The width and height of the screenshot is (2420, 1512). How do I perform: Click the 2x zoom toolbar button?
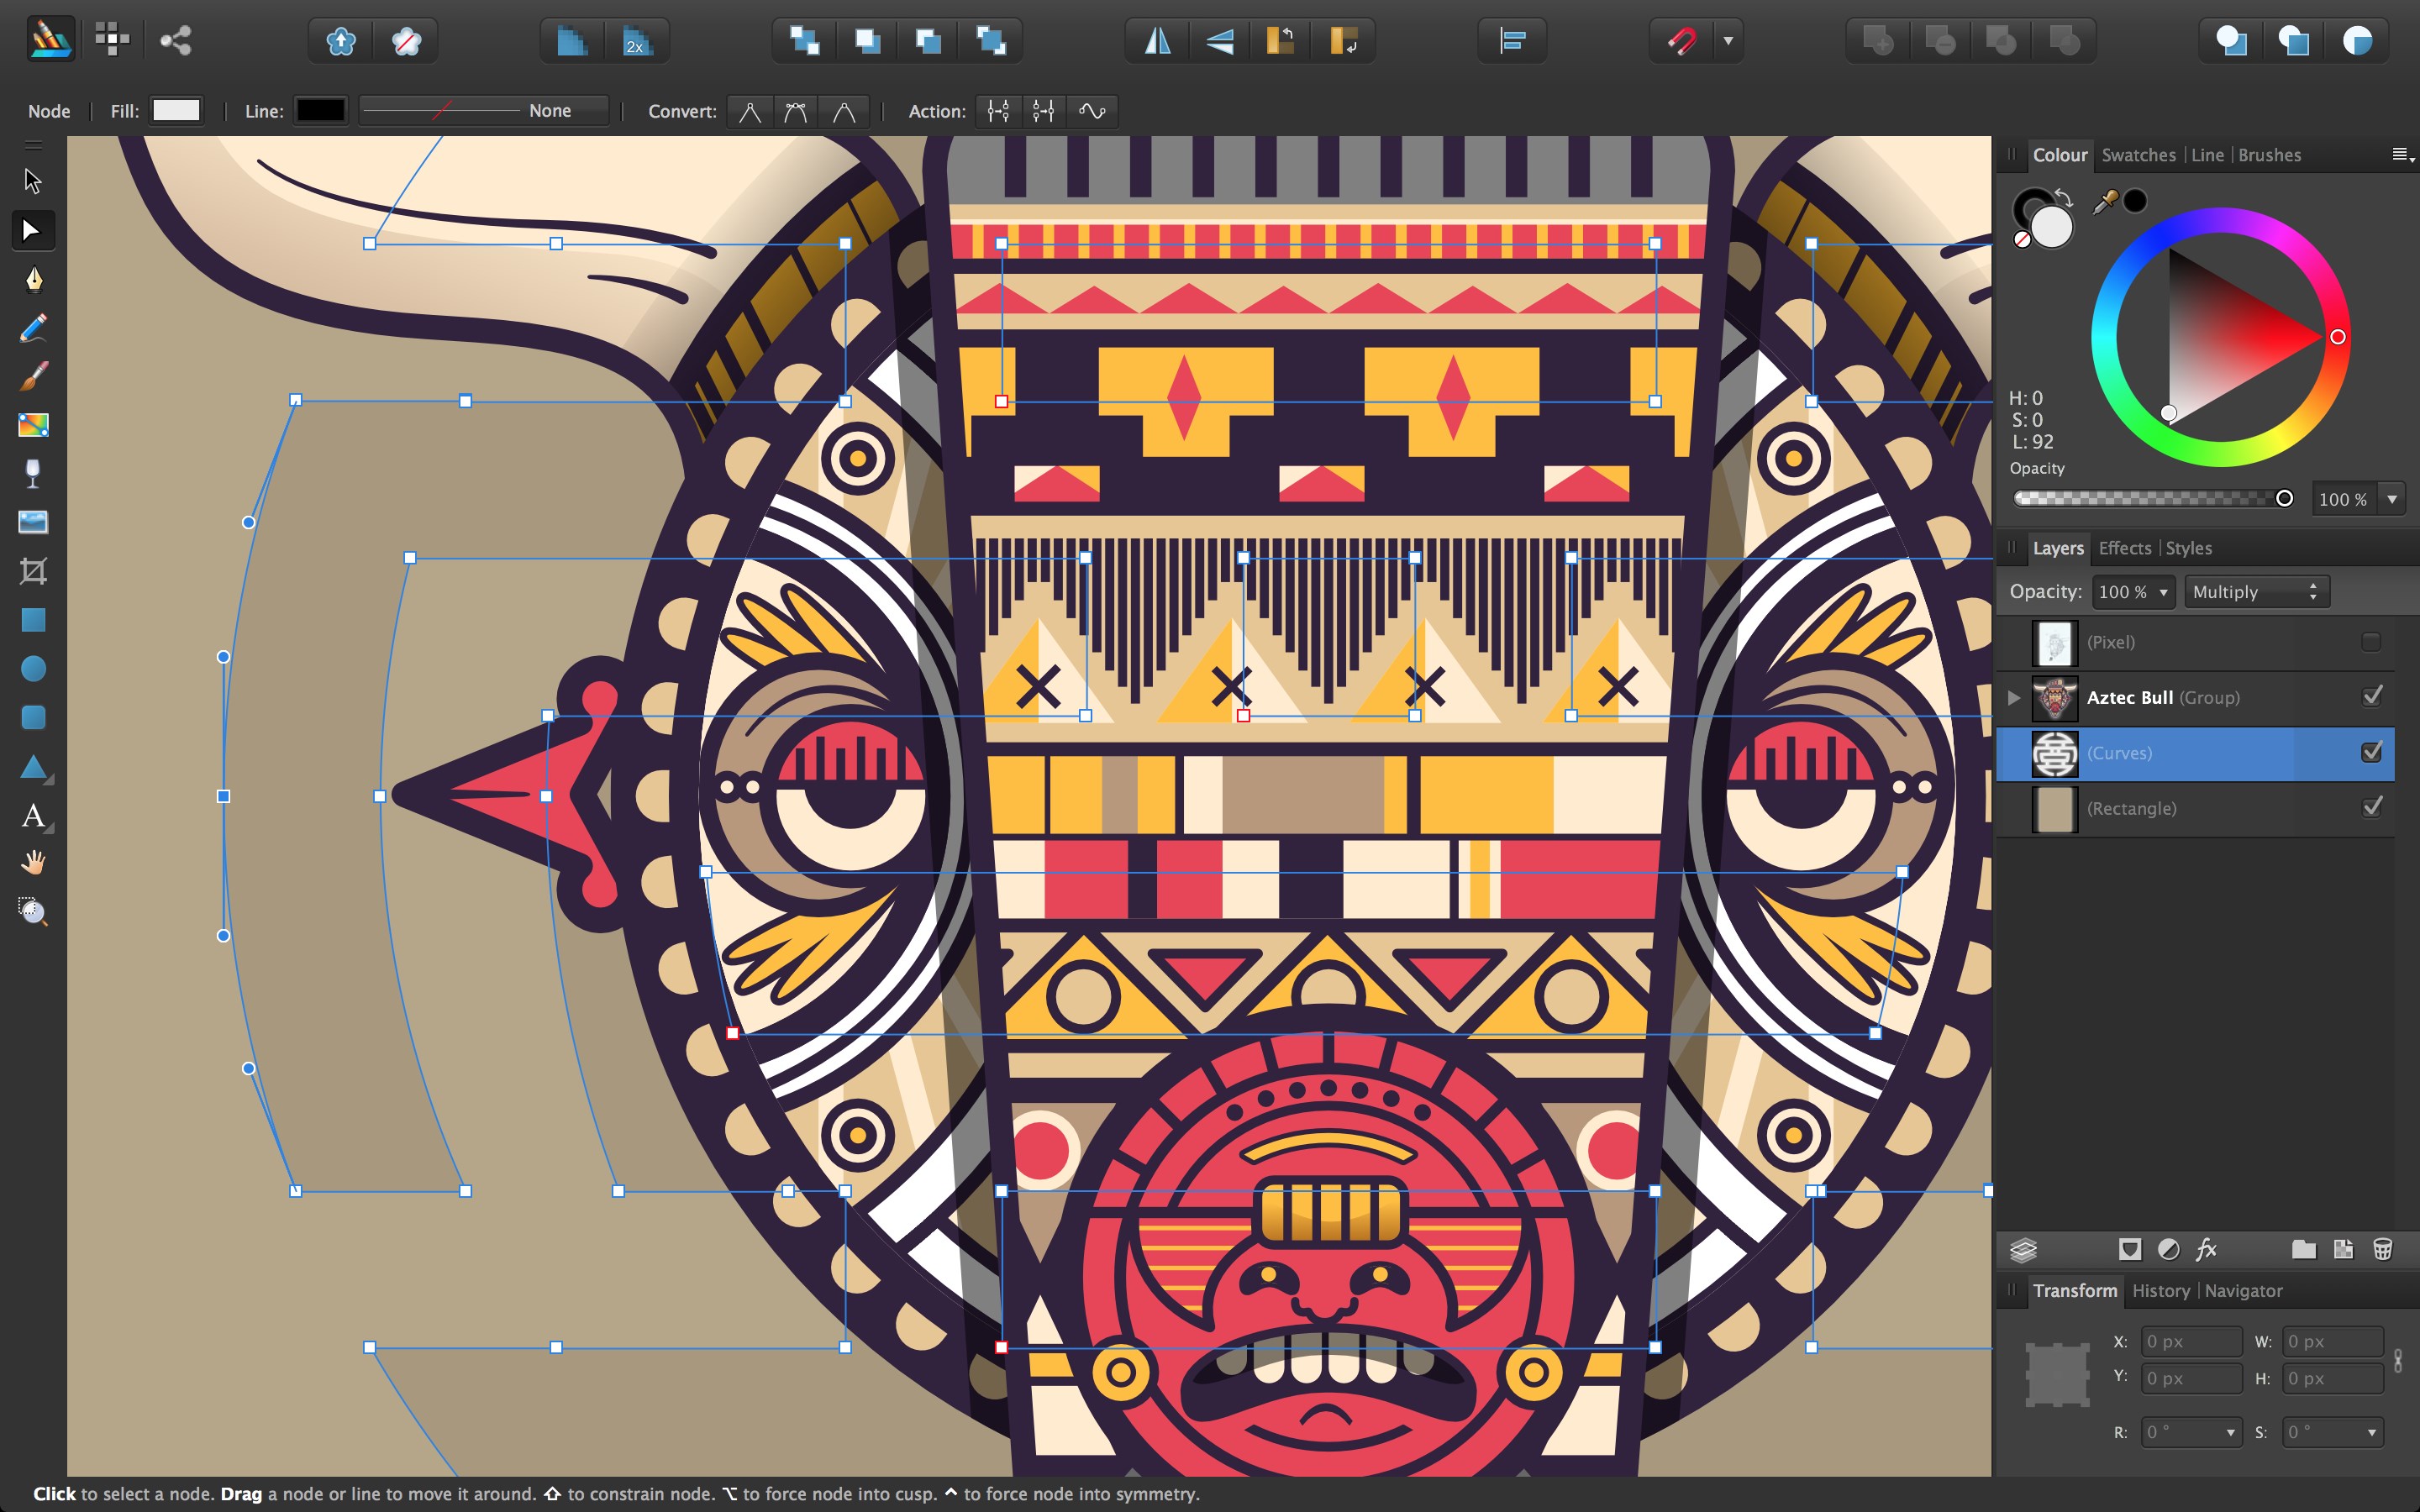pyautogui.click(x=637, y=41)
